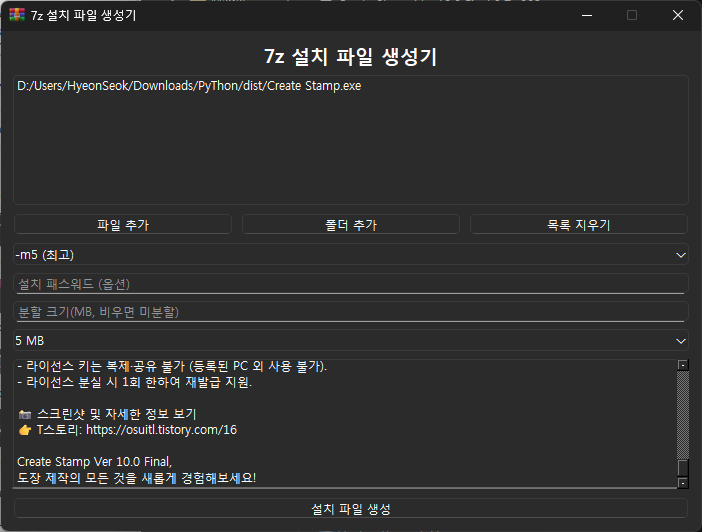Open the 5 MB size dropdown
The image size is (702, 532).
coord(351,341)
